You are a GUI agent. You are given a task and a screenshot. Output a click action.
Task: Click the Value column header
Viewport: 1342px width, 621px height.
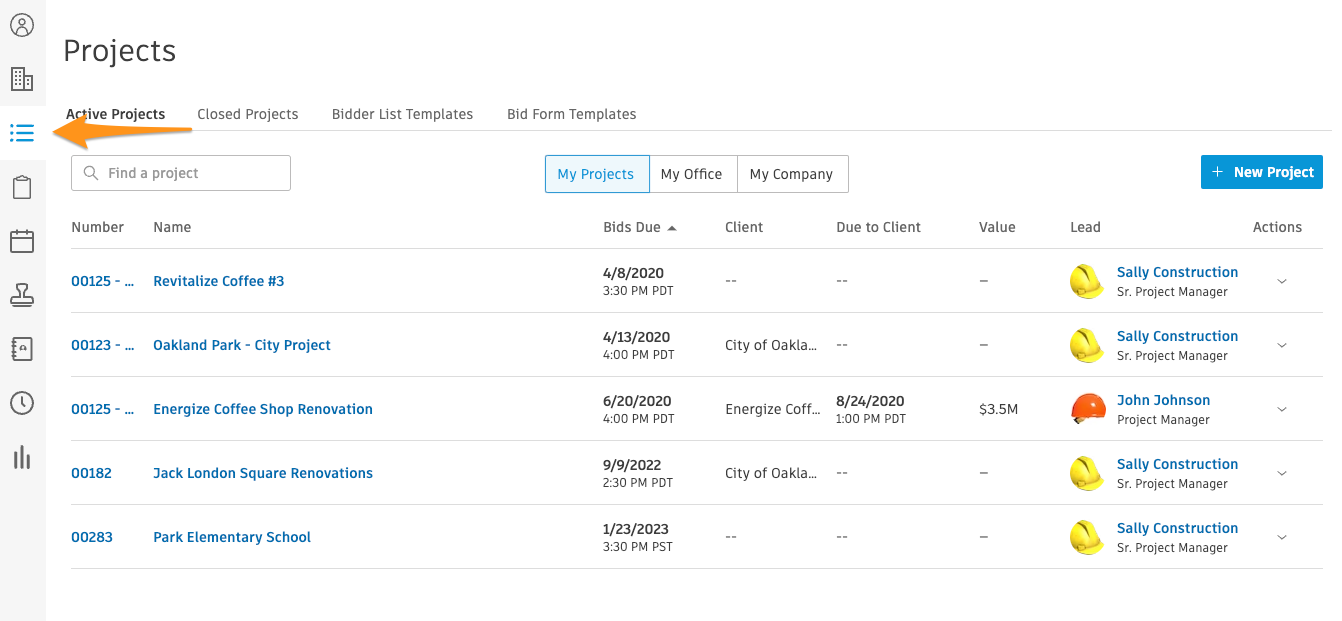click(997, 227)
